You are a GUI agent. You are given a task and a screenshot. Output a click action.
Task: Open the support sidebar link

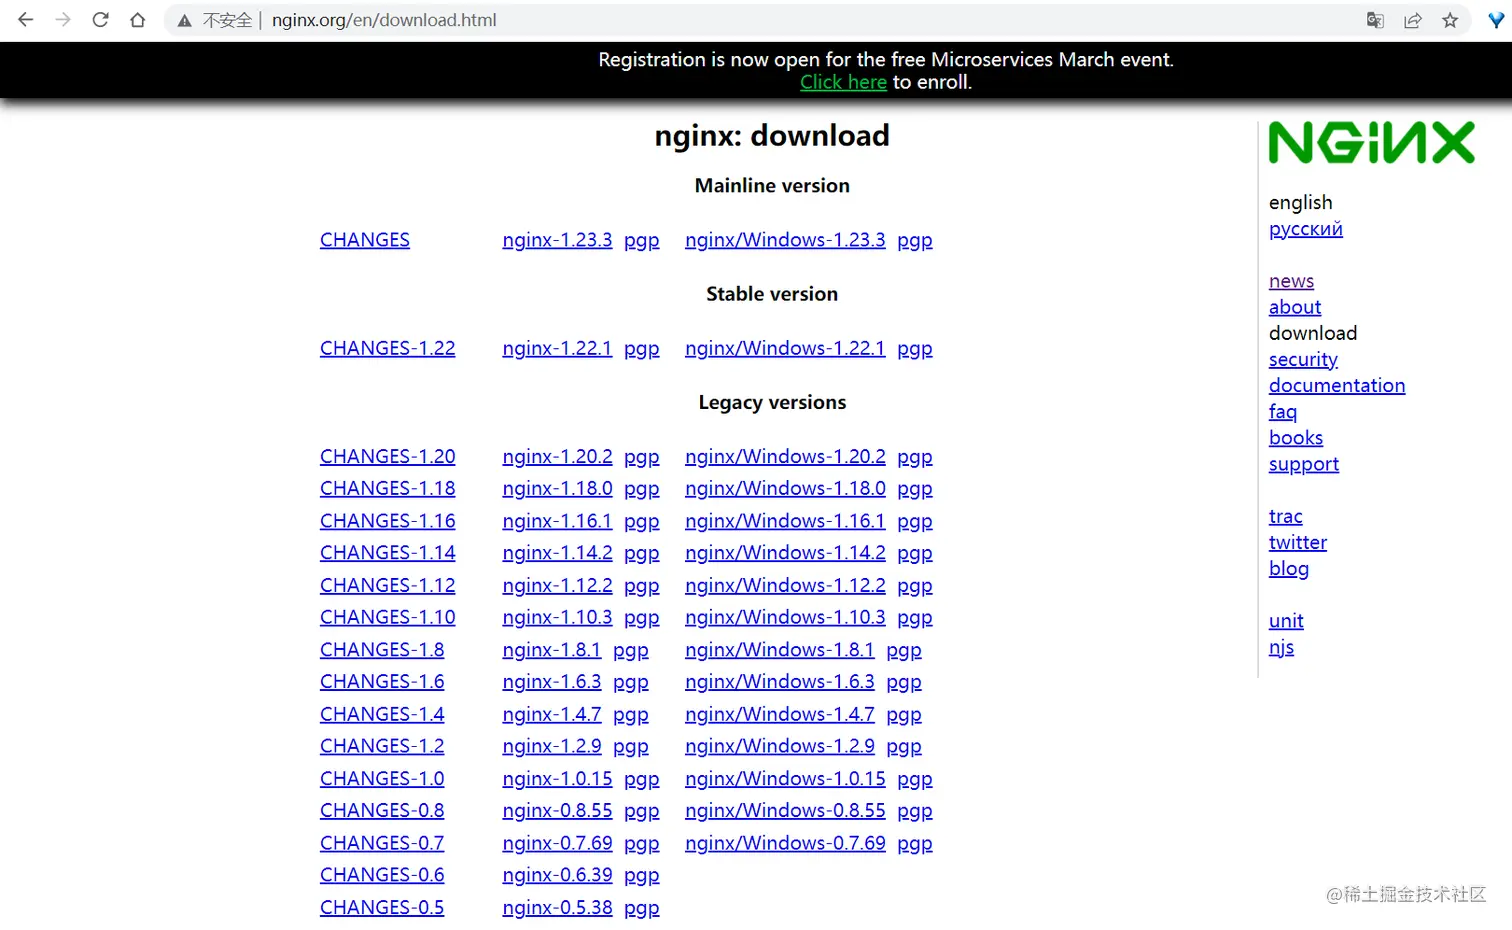click(x=1304, y=464)
